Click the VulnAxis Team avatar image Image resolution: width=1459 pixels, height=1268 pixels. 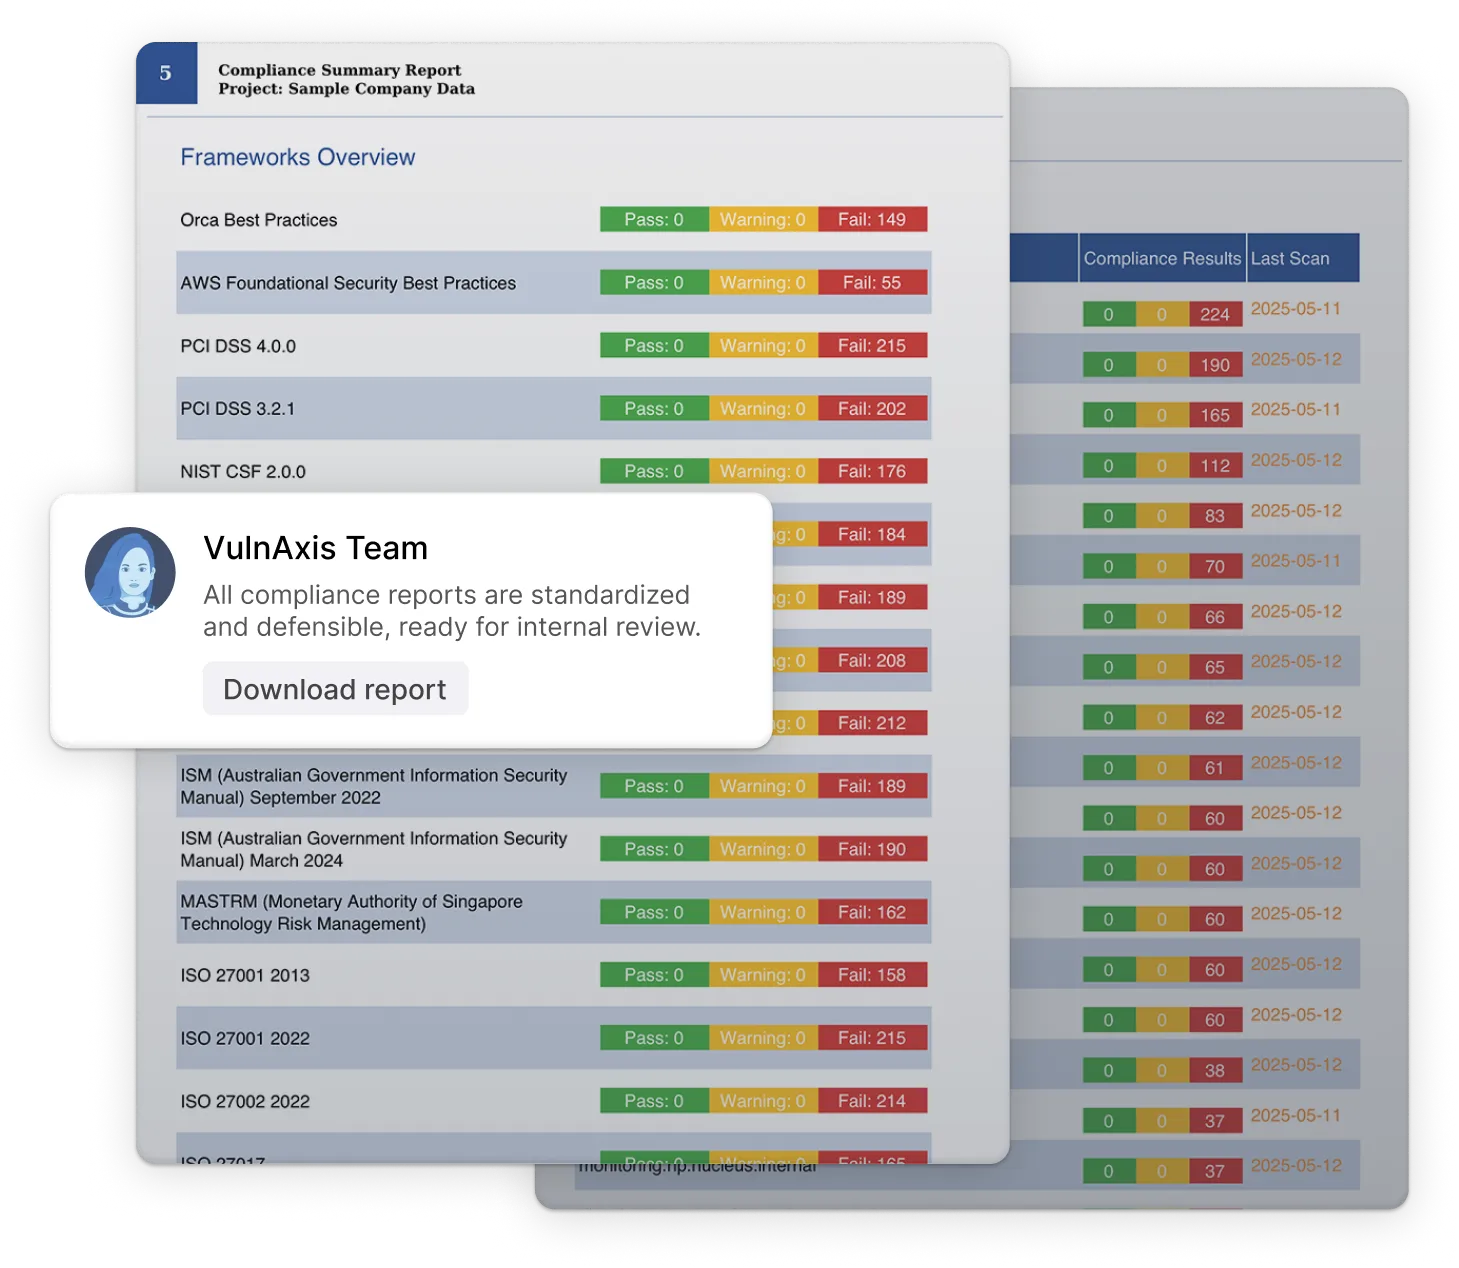tap(130, 572)
